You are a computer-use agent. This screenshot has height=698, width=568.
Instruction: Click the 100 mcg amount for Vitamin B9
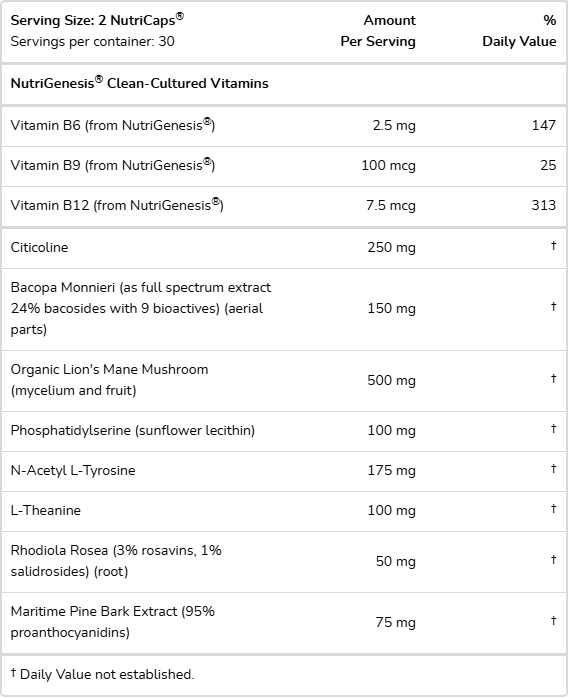tap(388, 165)
